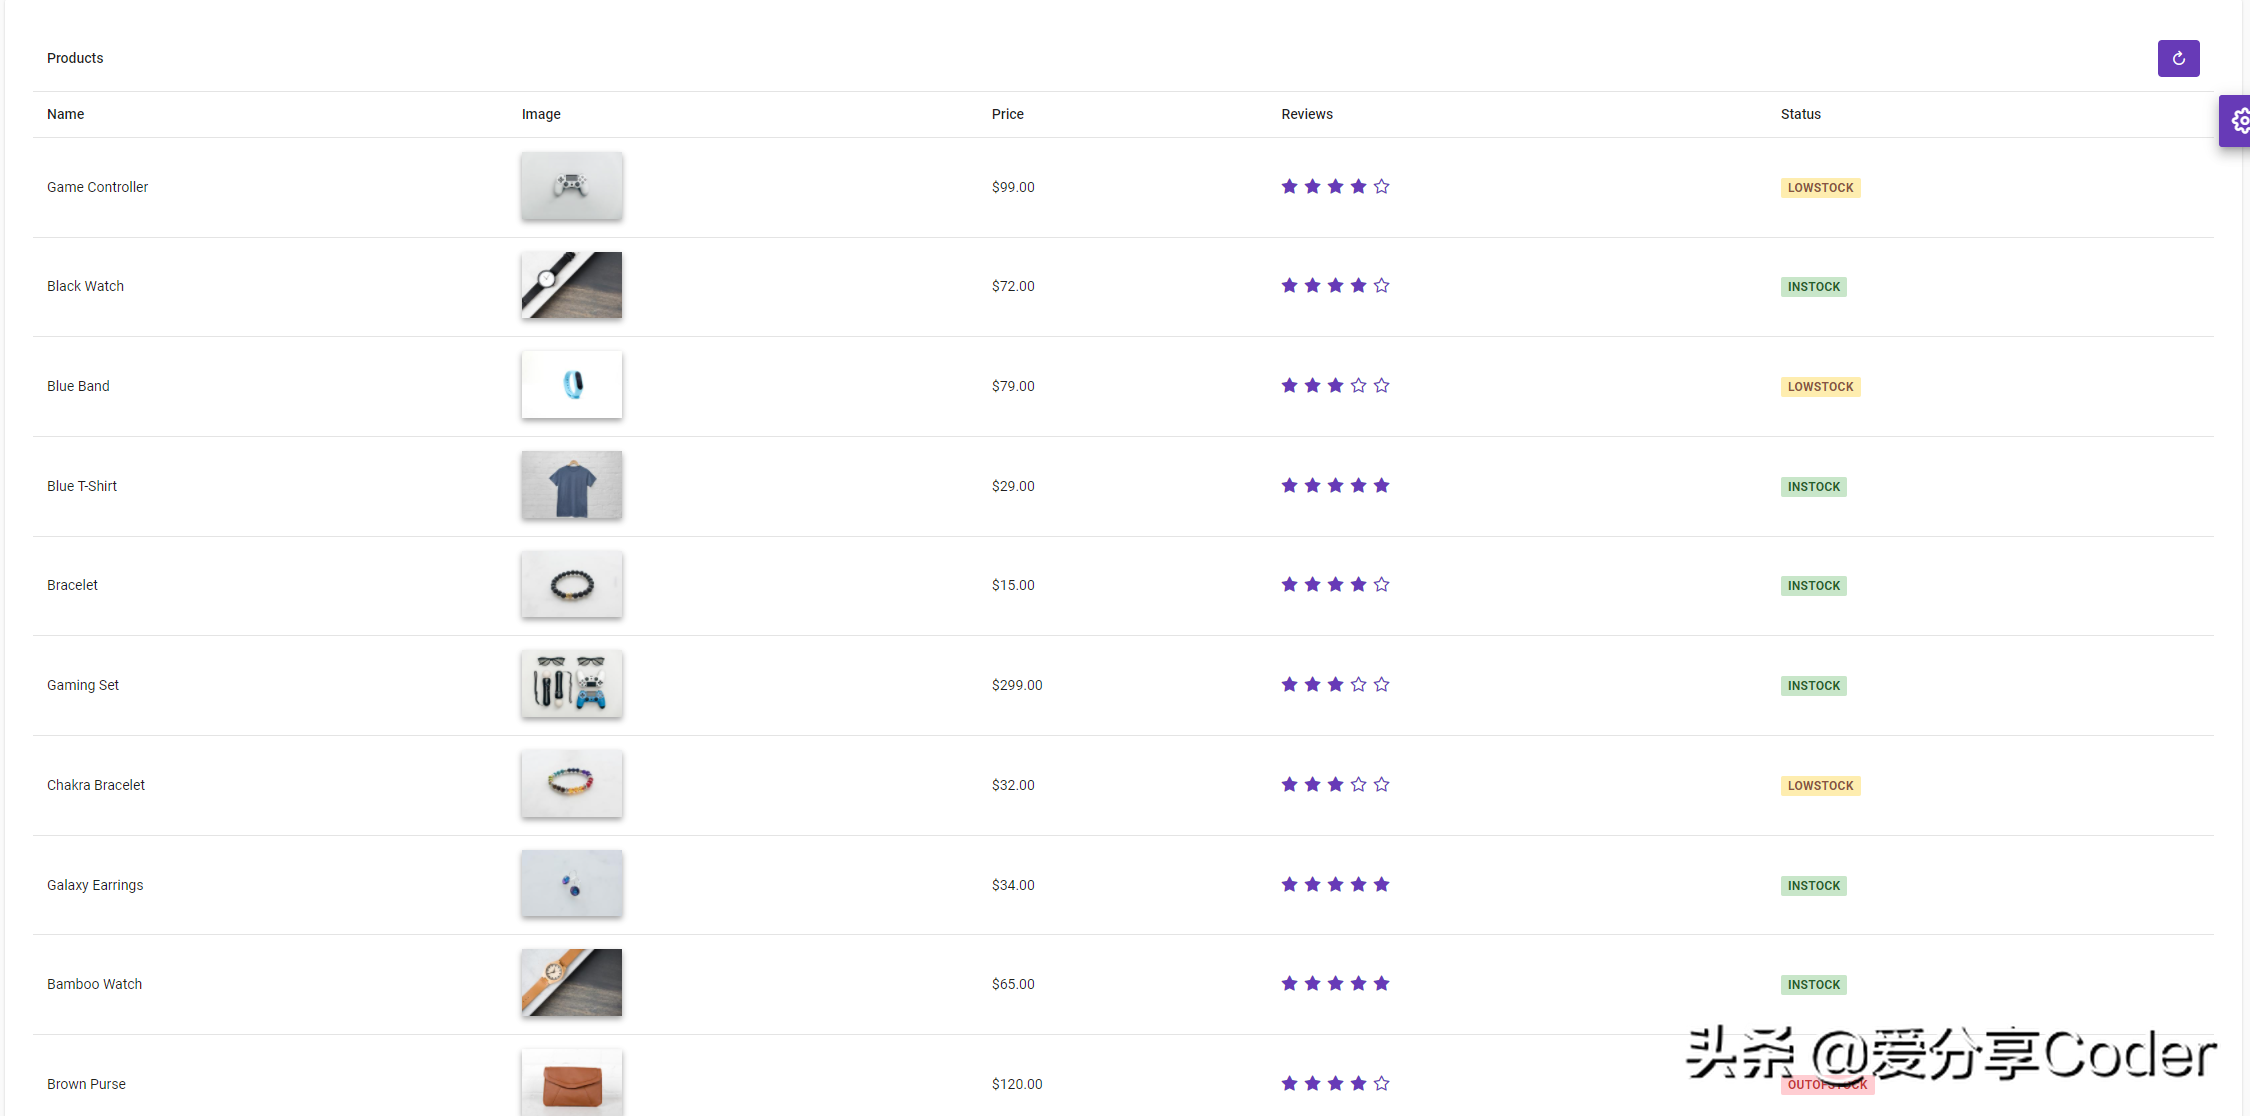
Task: Select the Galaxy Earrings product name
Action: click(x=95, y=885)
